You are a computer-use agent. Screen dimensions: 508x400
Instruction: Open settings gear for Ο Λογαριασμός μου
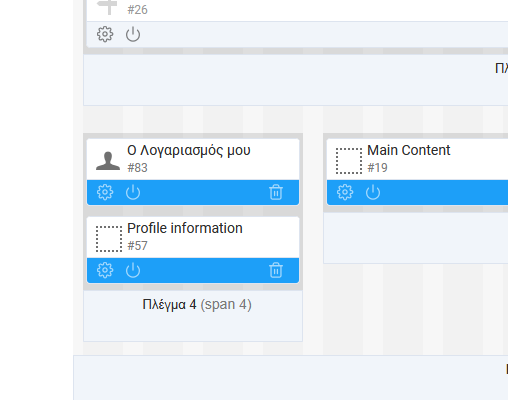pos(105,192)
